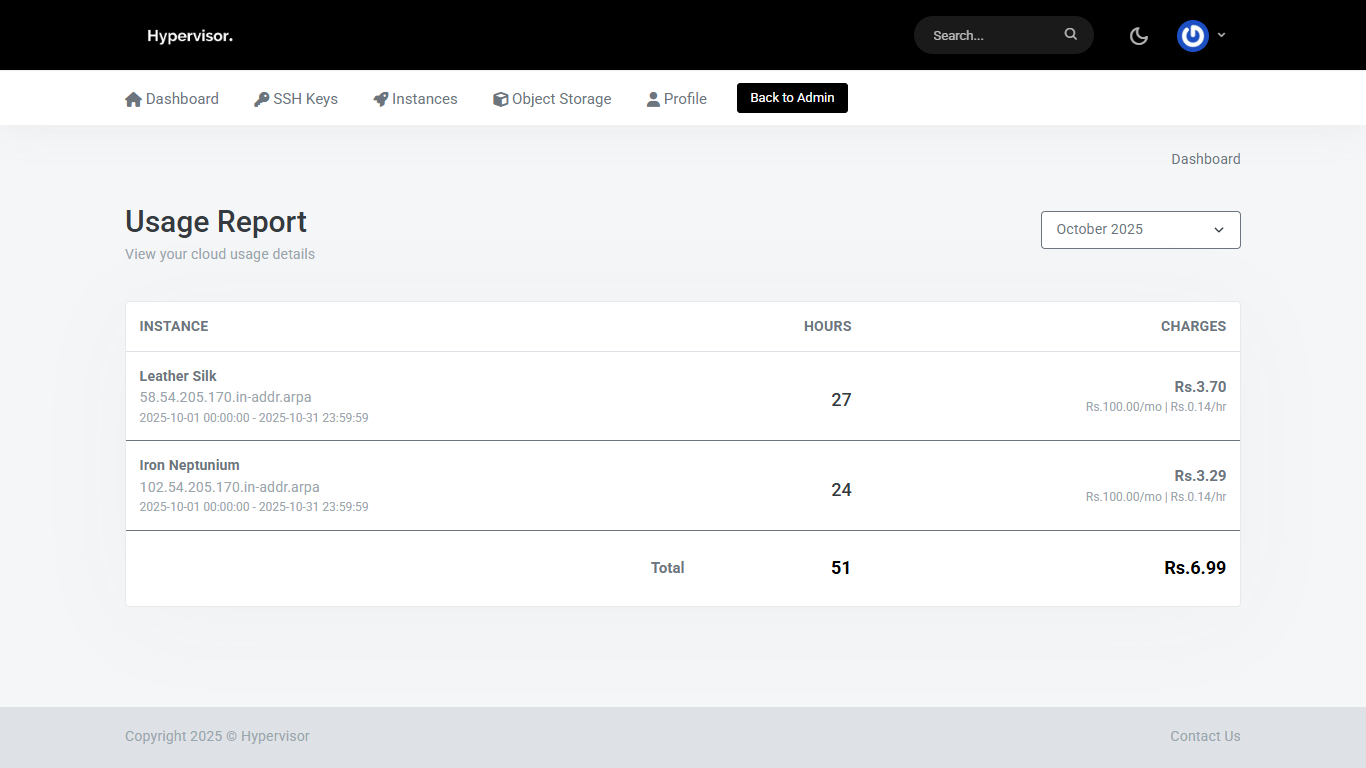Screen dimensions: 1366x768
Task: Go to the Instances menu item
Action: [x=424, y=99]
